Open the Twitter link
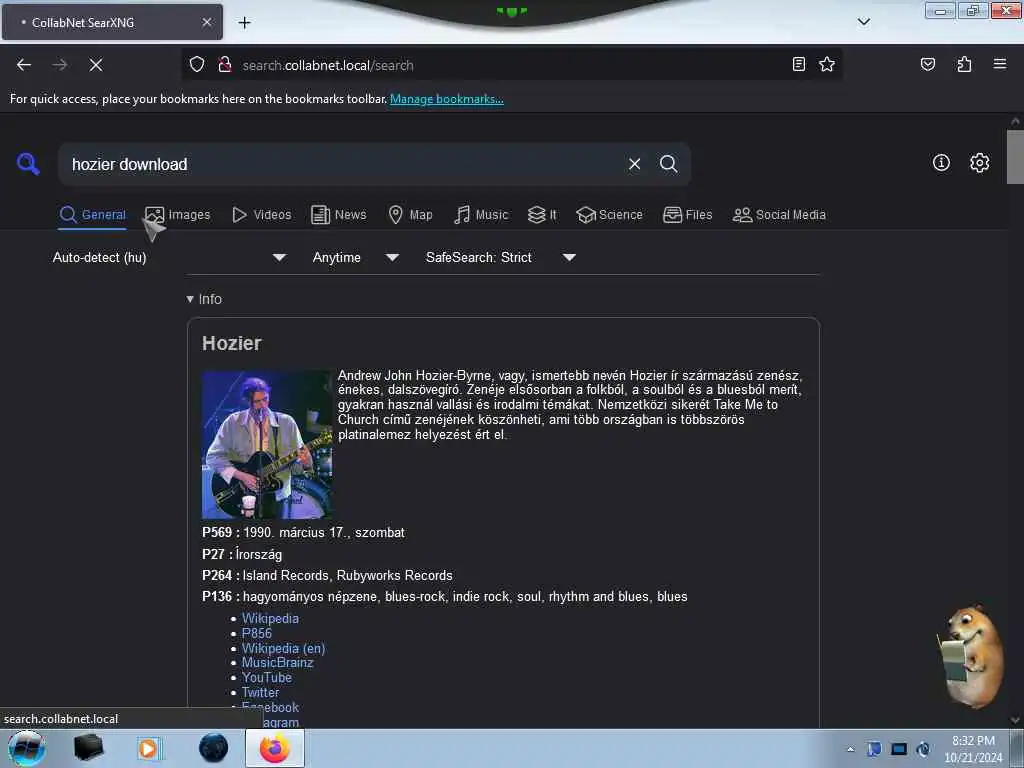The image size is (1024, 768). pos(260,693)
